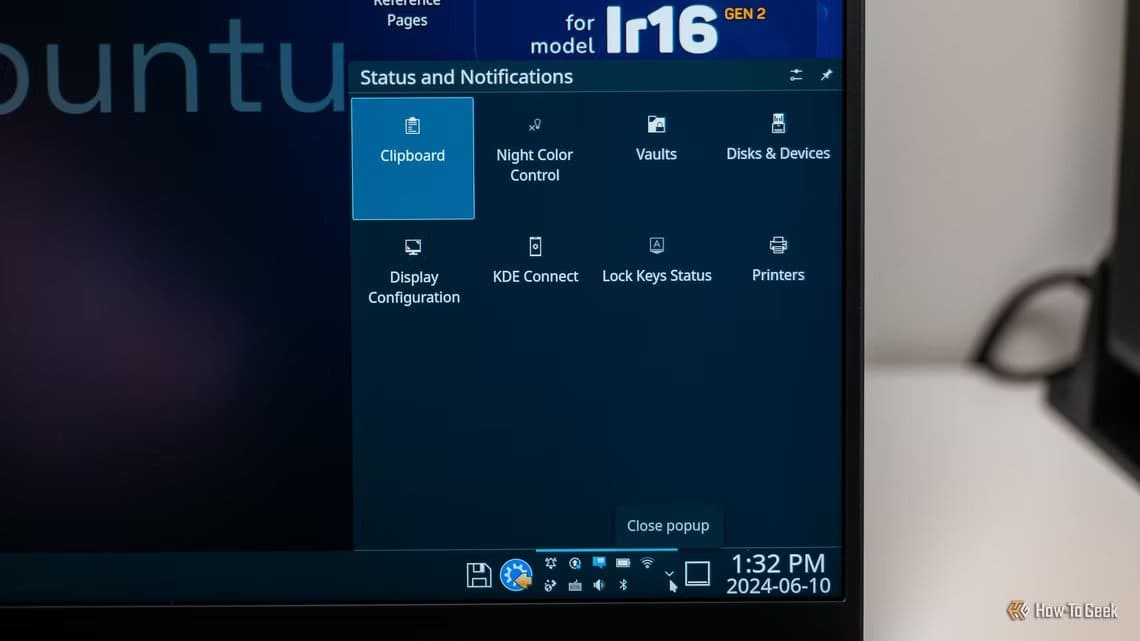The width and height of the screenshot is (1140, 641).
Task: Open system tray configuration sliders icon
Action: [x=796, y=75]
